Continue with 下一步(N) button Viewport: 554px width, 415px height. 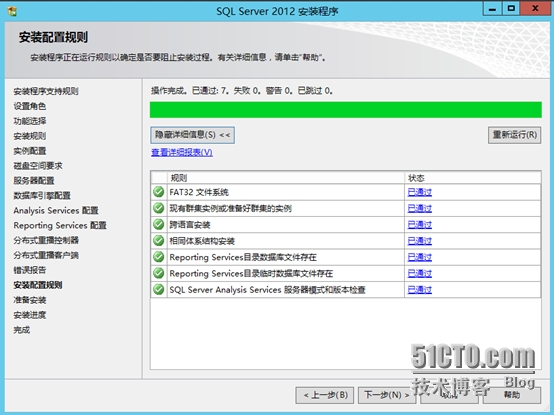[x=387, y=395]
